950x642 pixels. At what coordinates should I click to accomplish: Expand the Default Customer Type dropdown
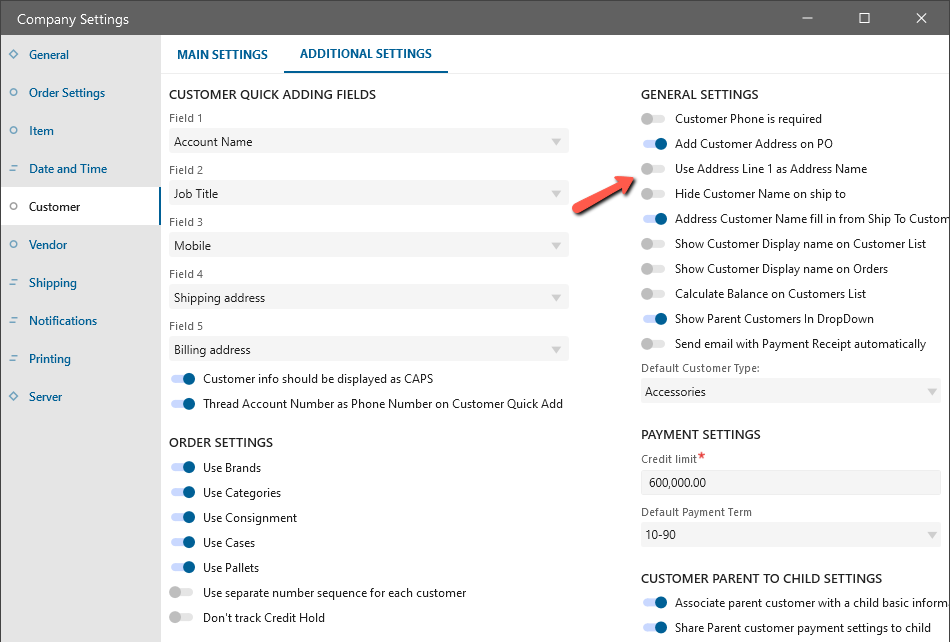(790, 392)
